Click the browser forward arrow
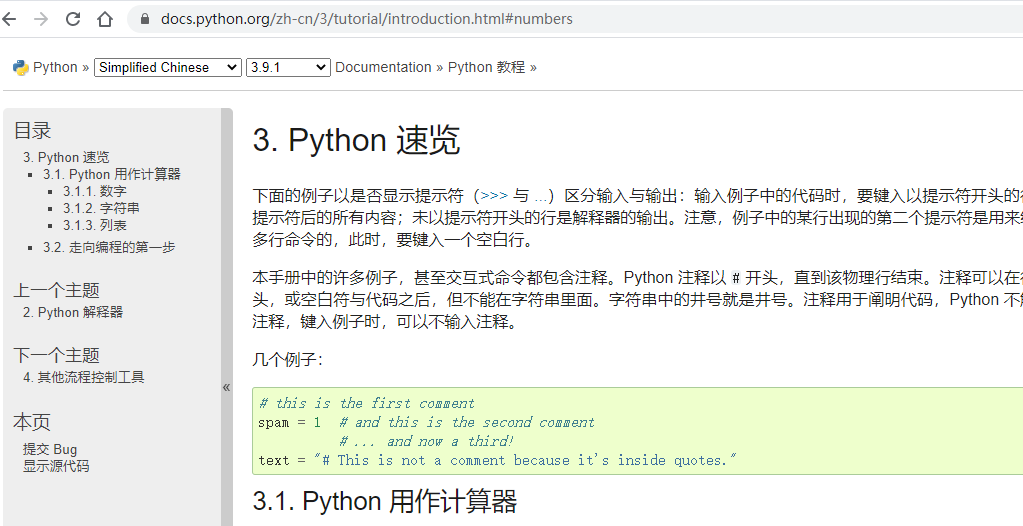 [40, 19]
